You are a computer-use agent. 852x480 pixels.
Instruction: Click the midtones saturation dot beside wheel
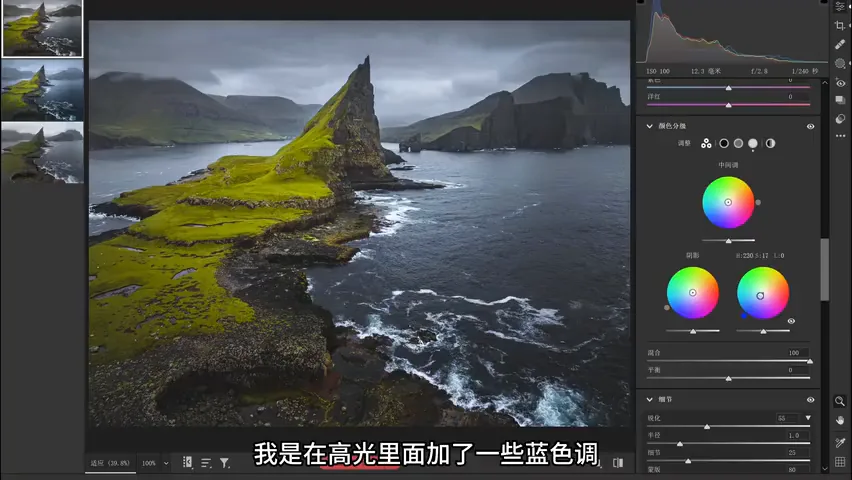758,202
